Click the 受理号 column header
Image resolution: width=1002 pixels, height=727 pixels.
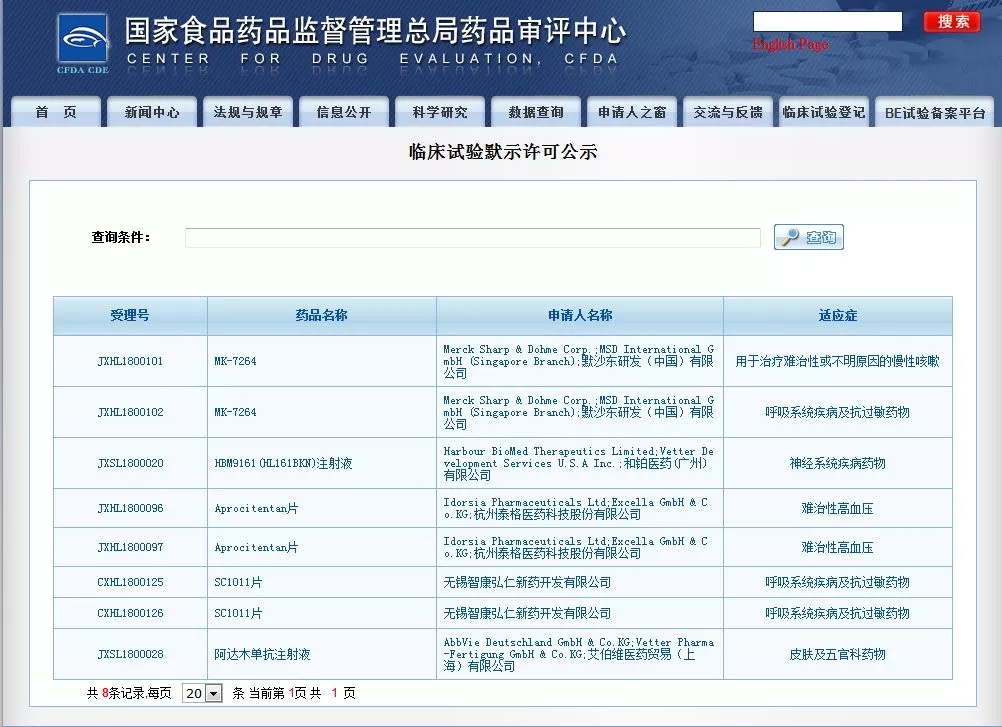point(130,316)
